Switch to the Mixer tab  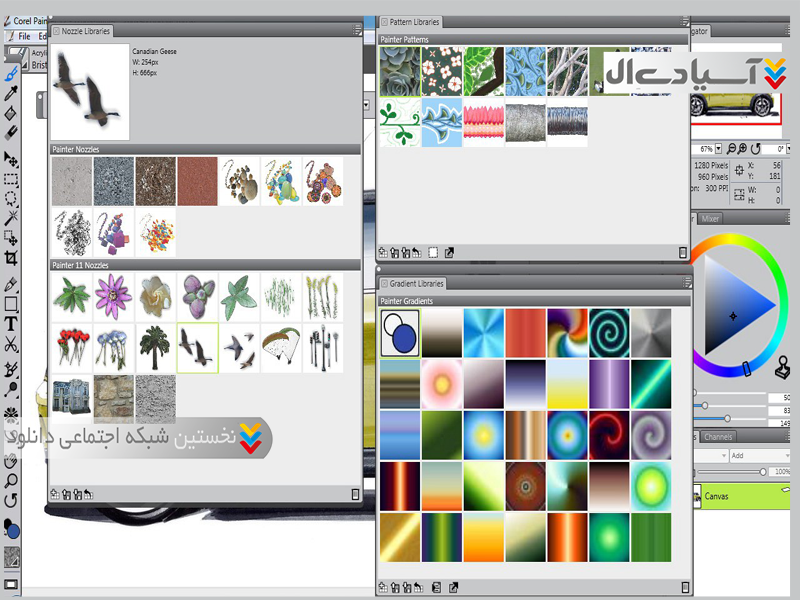coord(710,218)
